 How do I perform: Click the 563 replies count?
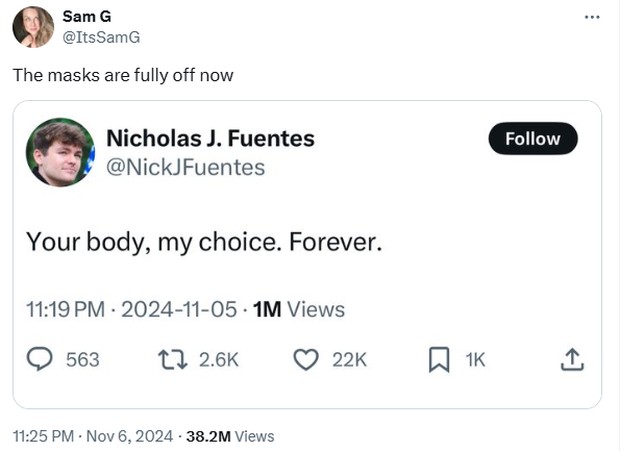tap(82, 360)
